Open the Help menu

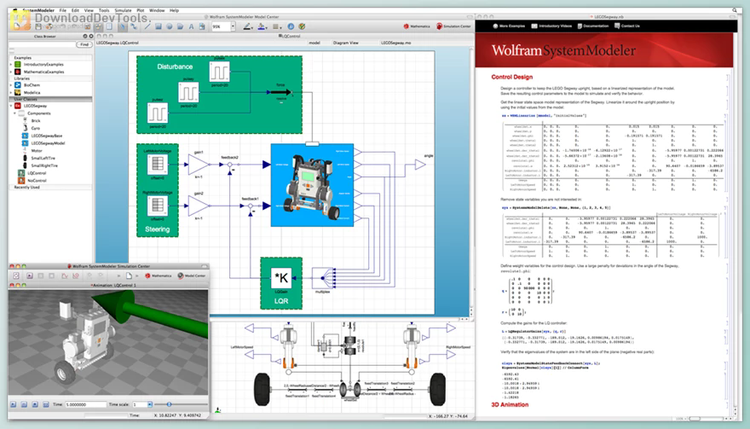click(x=174, y=10)
